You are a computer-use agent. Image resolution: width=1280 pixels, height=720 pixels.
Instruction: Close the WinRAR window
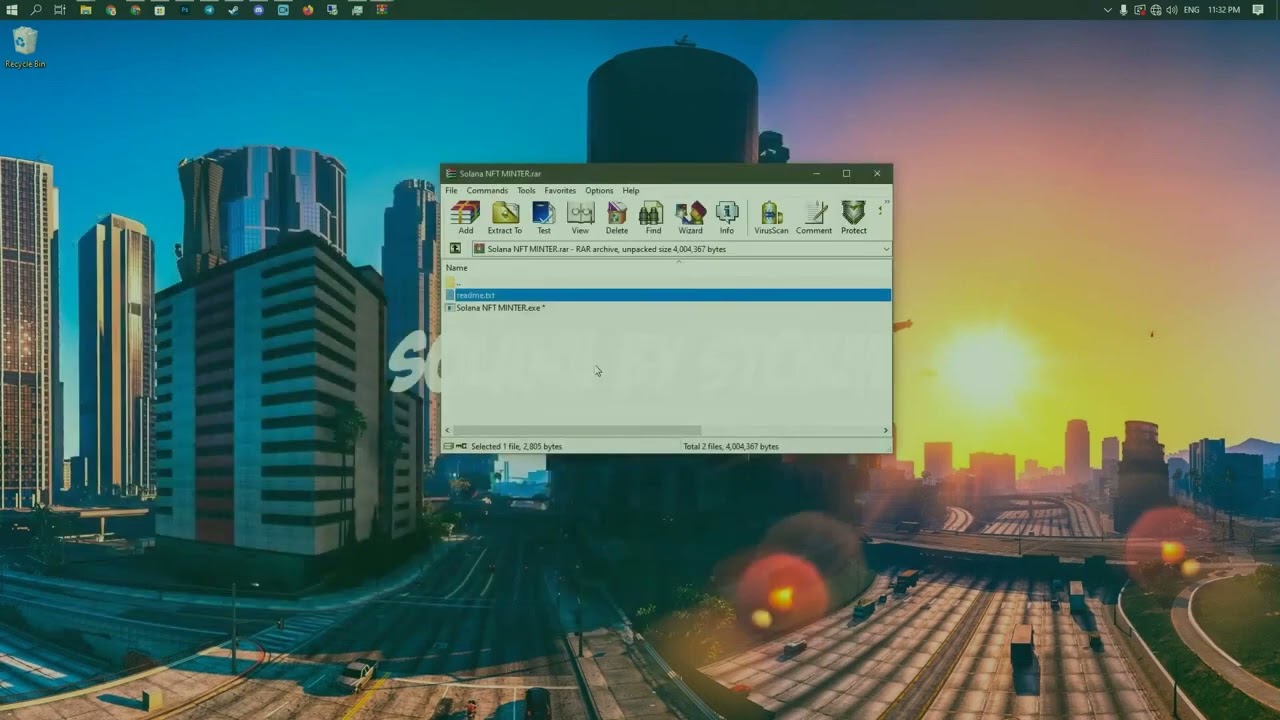tap(877, 173)
